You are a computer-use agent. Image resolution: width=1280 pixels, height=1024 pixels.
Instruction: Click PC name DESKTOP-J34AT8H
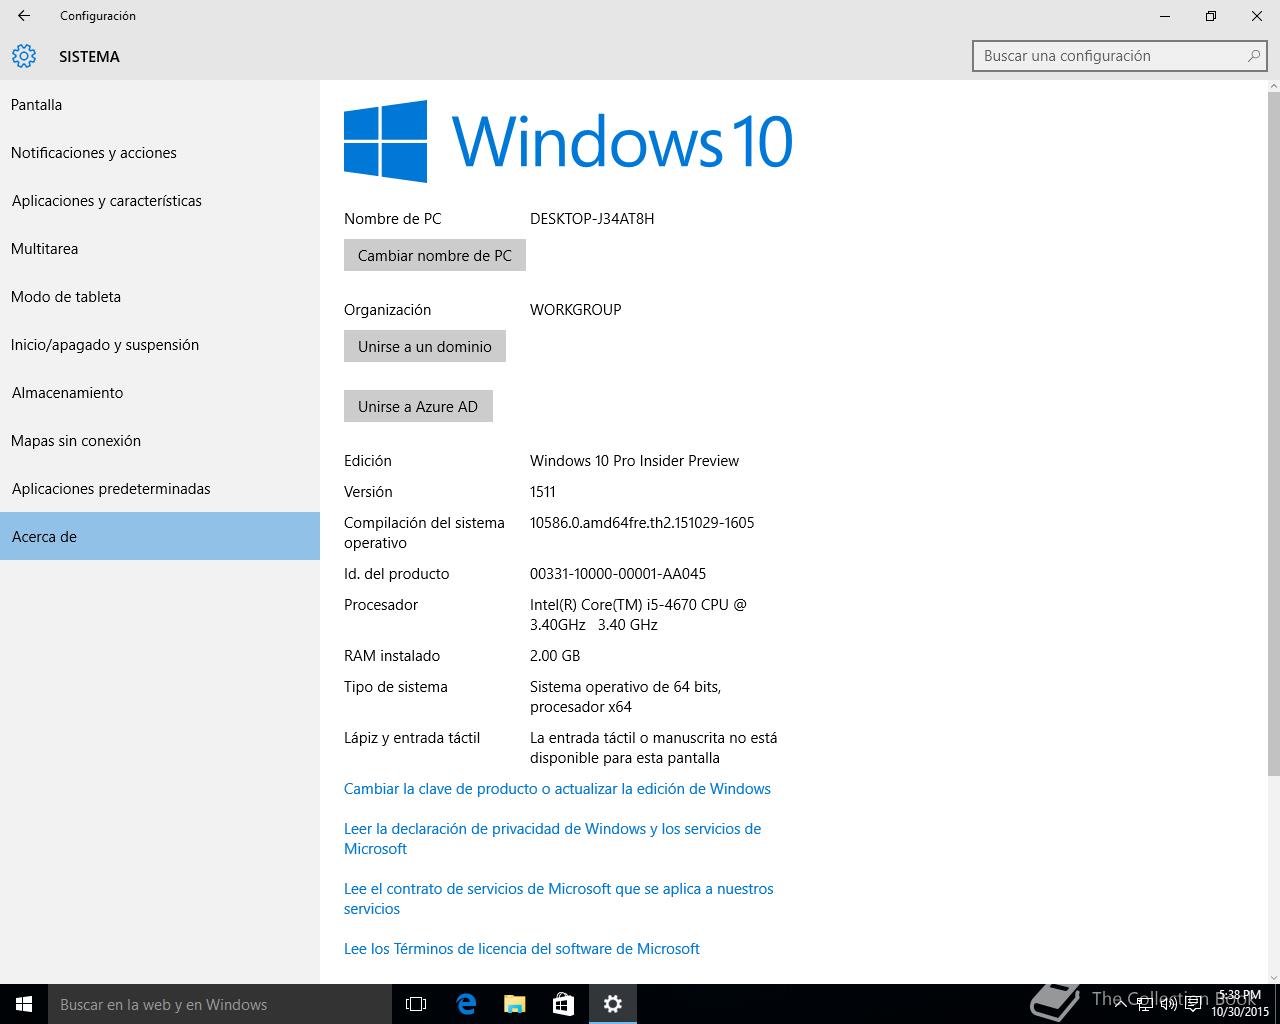tap(592, 218)
